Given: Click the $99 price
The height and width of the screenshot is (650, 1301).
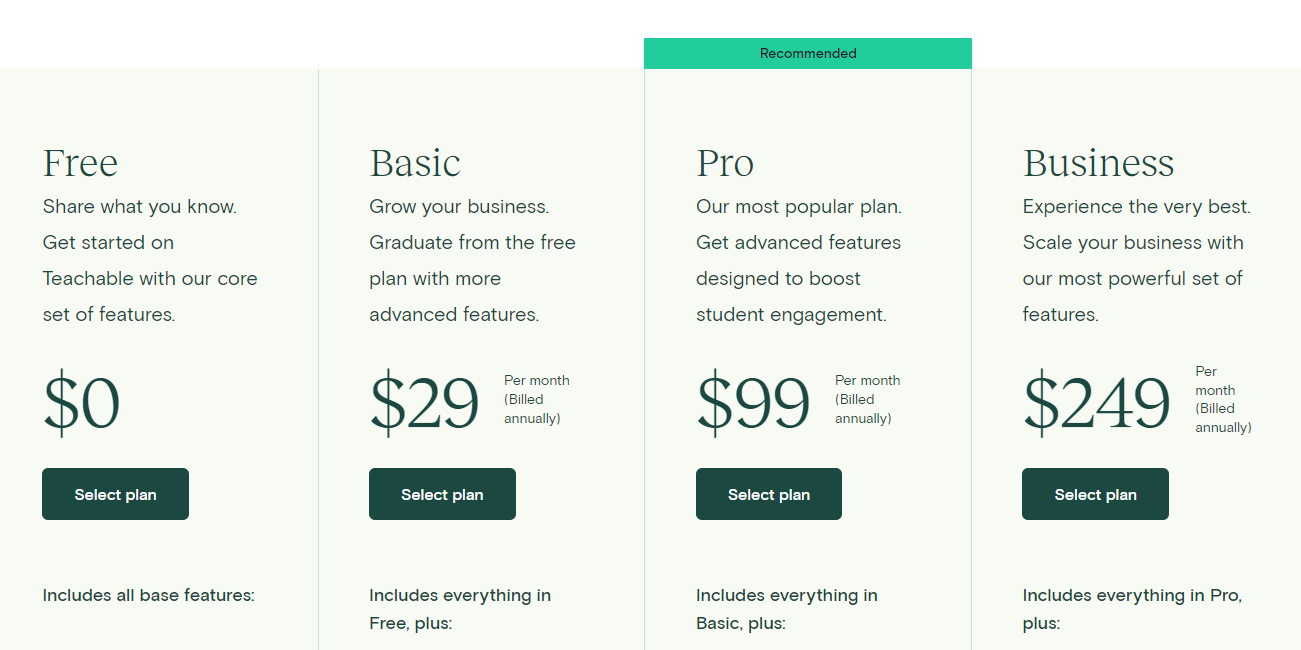Looking at the screenshot, I should 753,402.
